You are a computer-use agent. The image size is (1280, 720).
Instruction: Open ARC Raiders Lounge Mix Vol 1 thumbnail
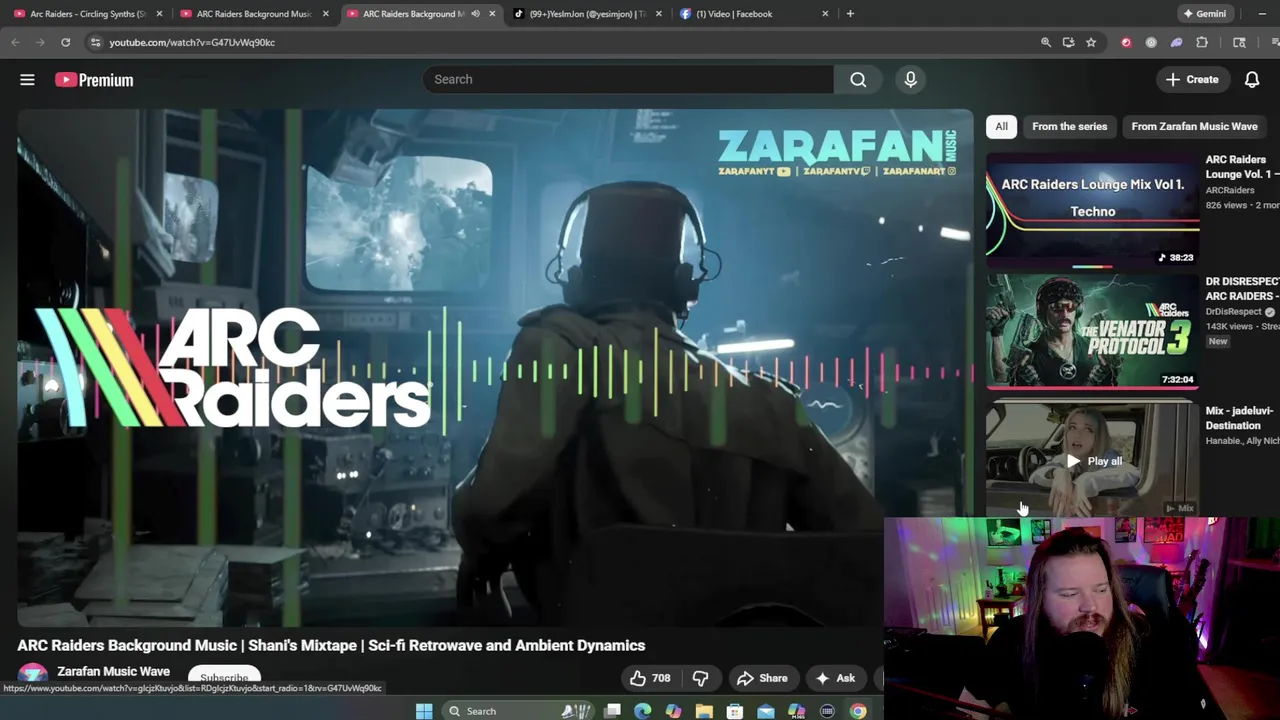click(1092, 211)
